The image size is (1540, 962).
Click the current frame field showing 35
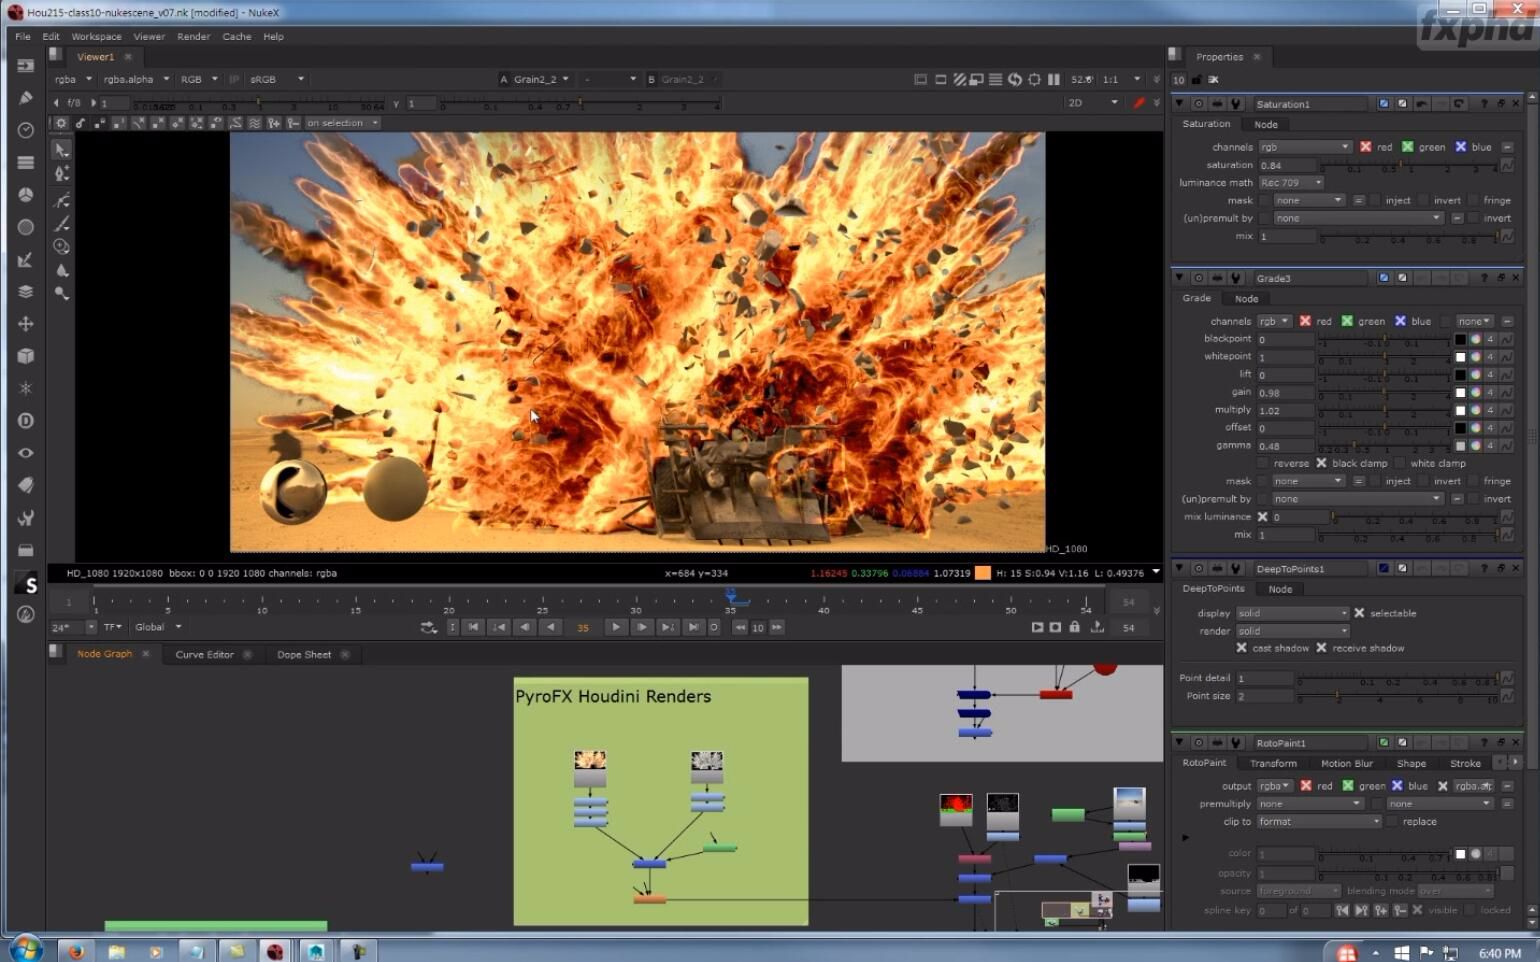583,627
